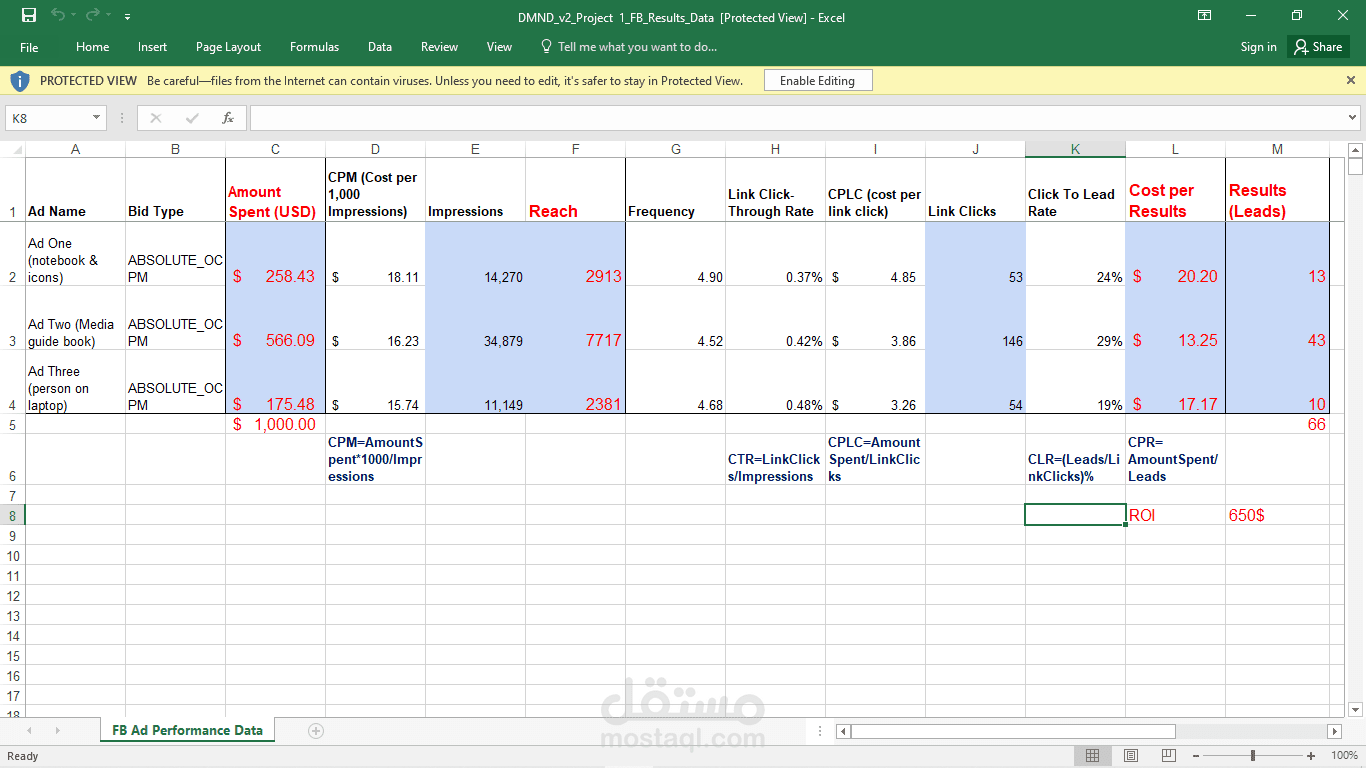Screen dimensions: 1366x768
Task: Click the Undo arrow icon
Action: [x=58, y=16]
